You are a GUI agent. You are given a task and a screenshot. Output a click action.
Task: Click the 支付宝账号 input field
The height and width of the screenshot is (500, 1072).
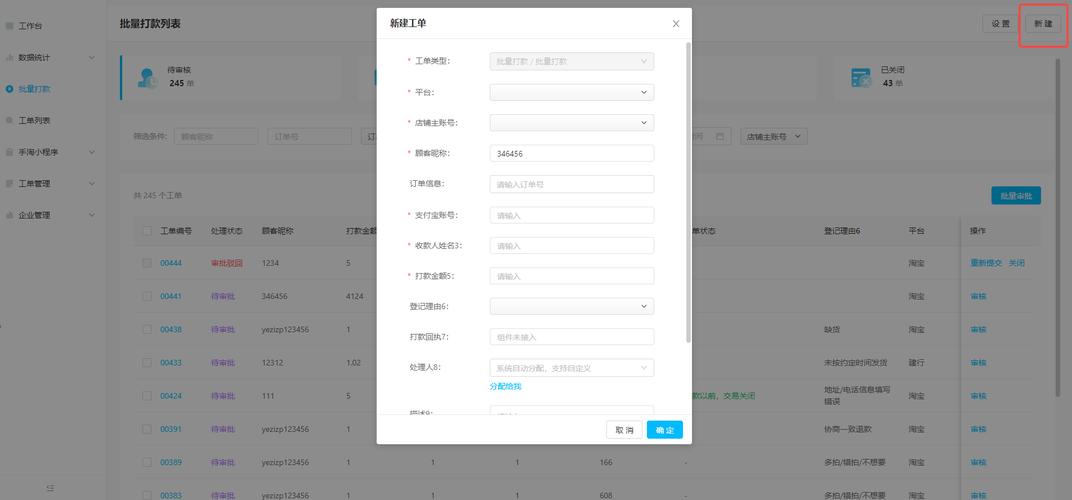tap(571, 215)
